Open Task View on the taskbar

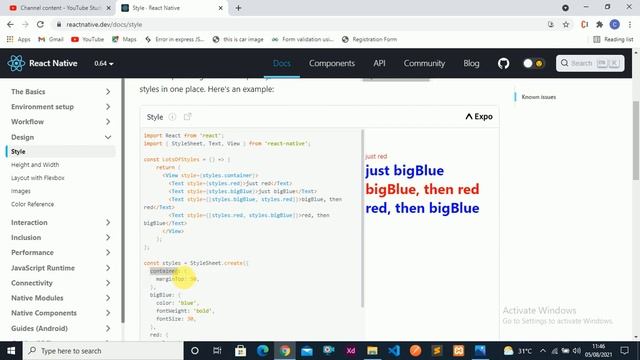point(217,351)
